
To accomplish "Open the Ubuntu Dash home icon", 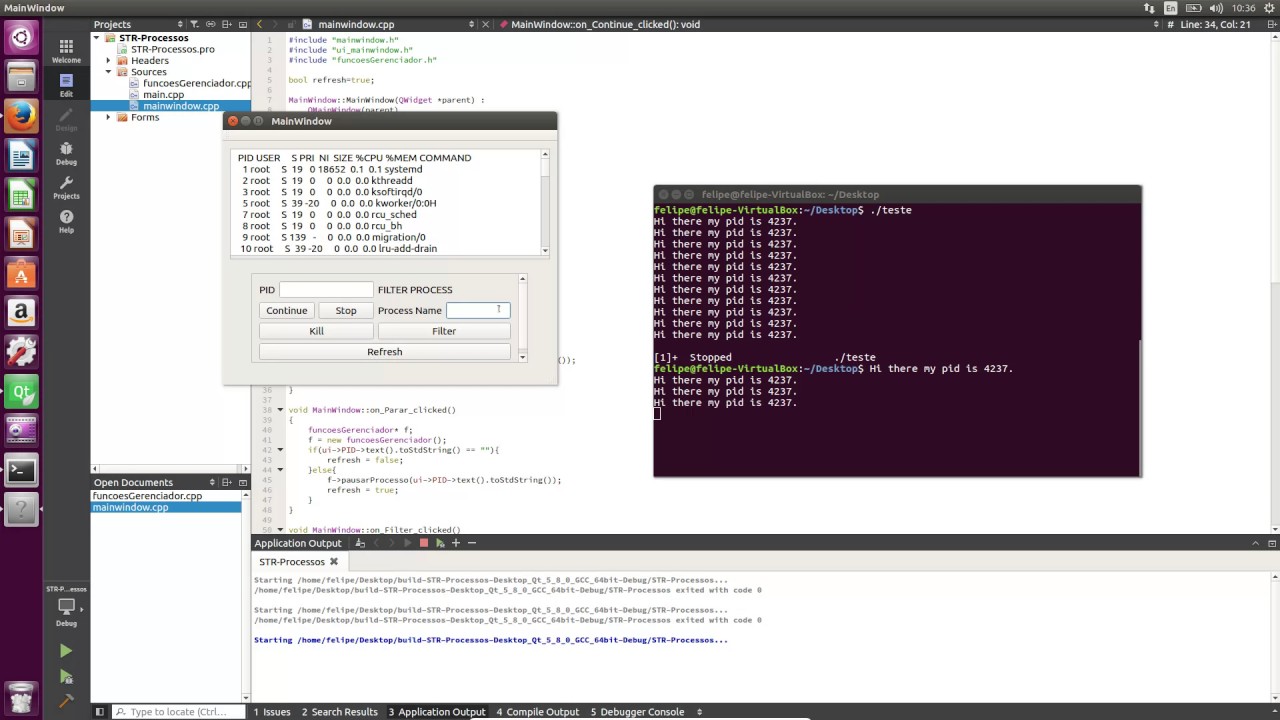I will [x=21, y=39].
